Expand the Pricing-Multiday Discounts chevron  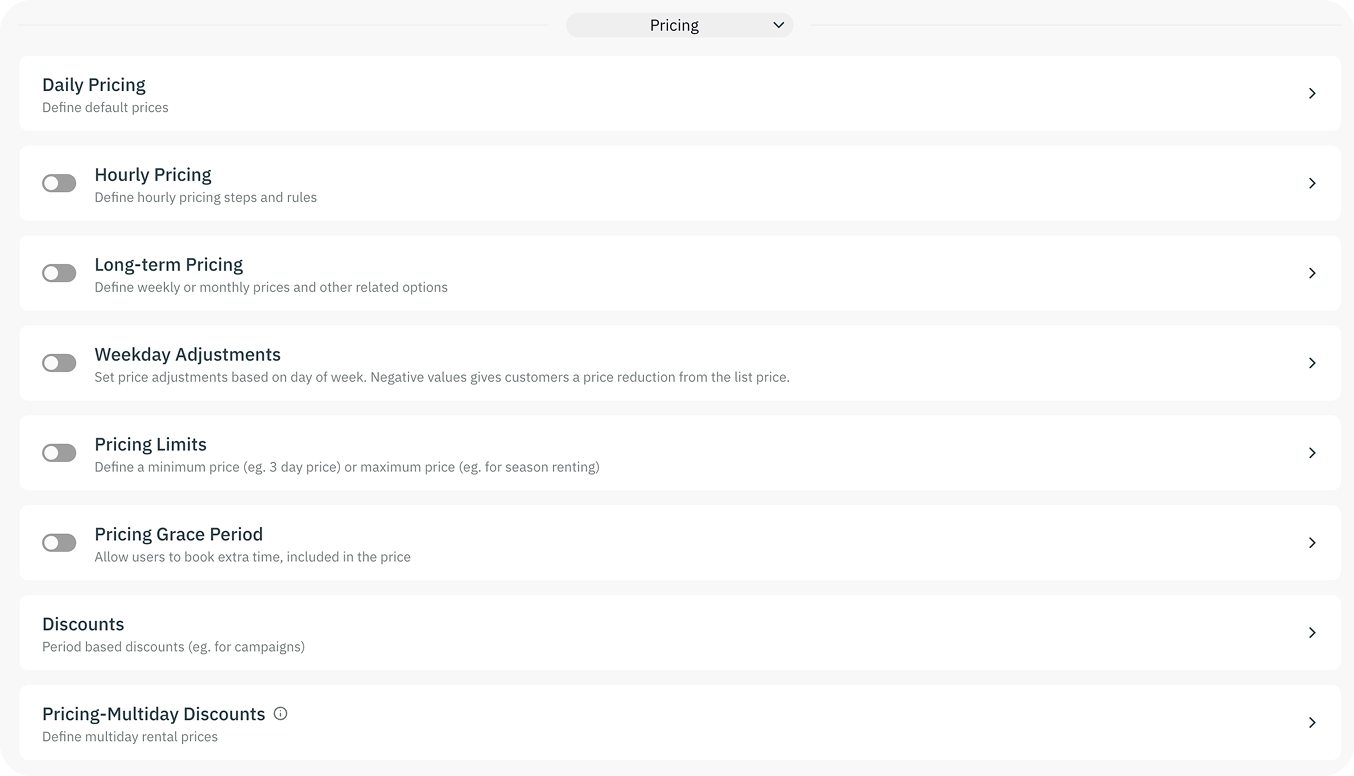[x=1312, y=723]
